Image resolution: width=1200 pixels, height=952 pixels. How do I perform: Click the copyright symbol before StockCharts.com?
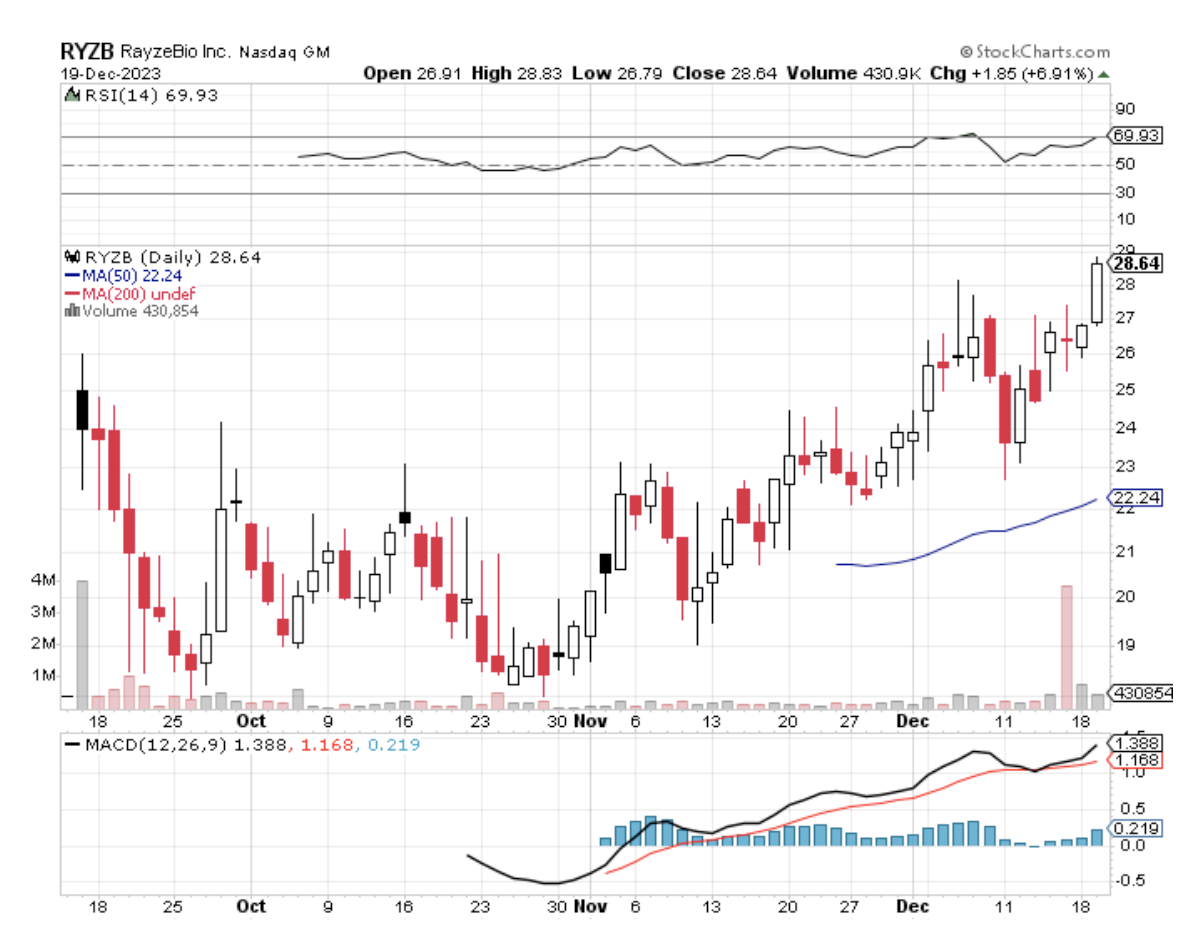(965, 52)
